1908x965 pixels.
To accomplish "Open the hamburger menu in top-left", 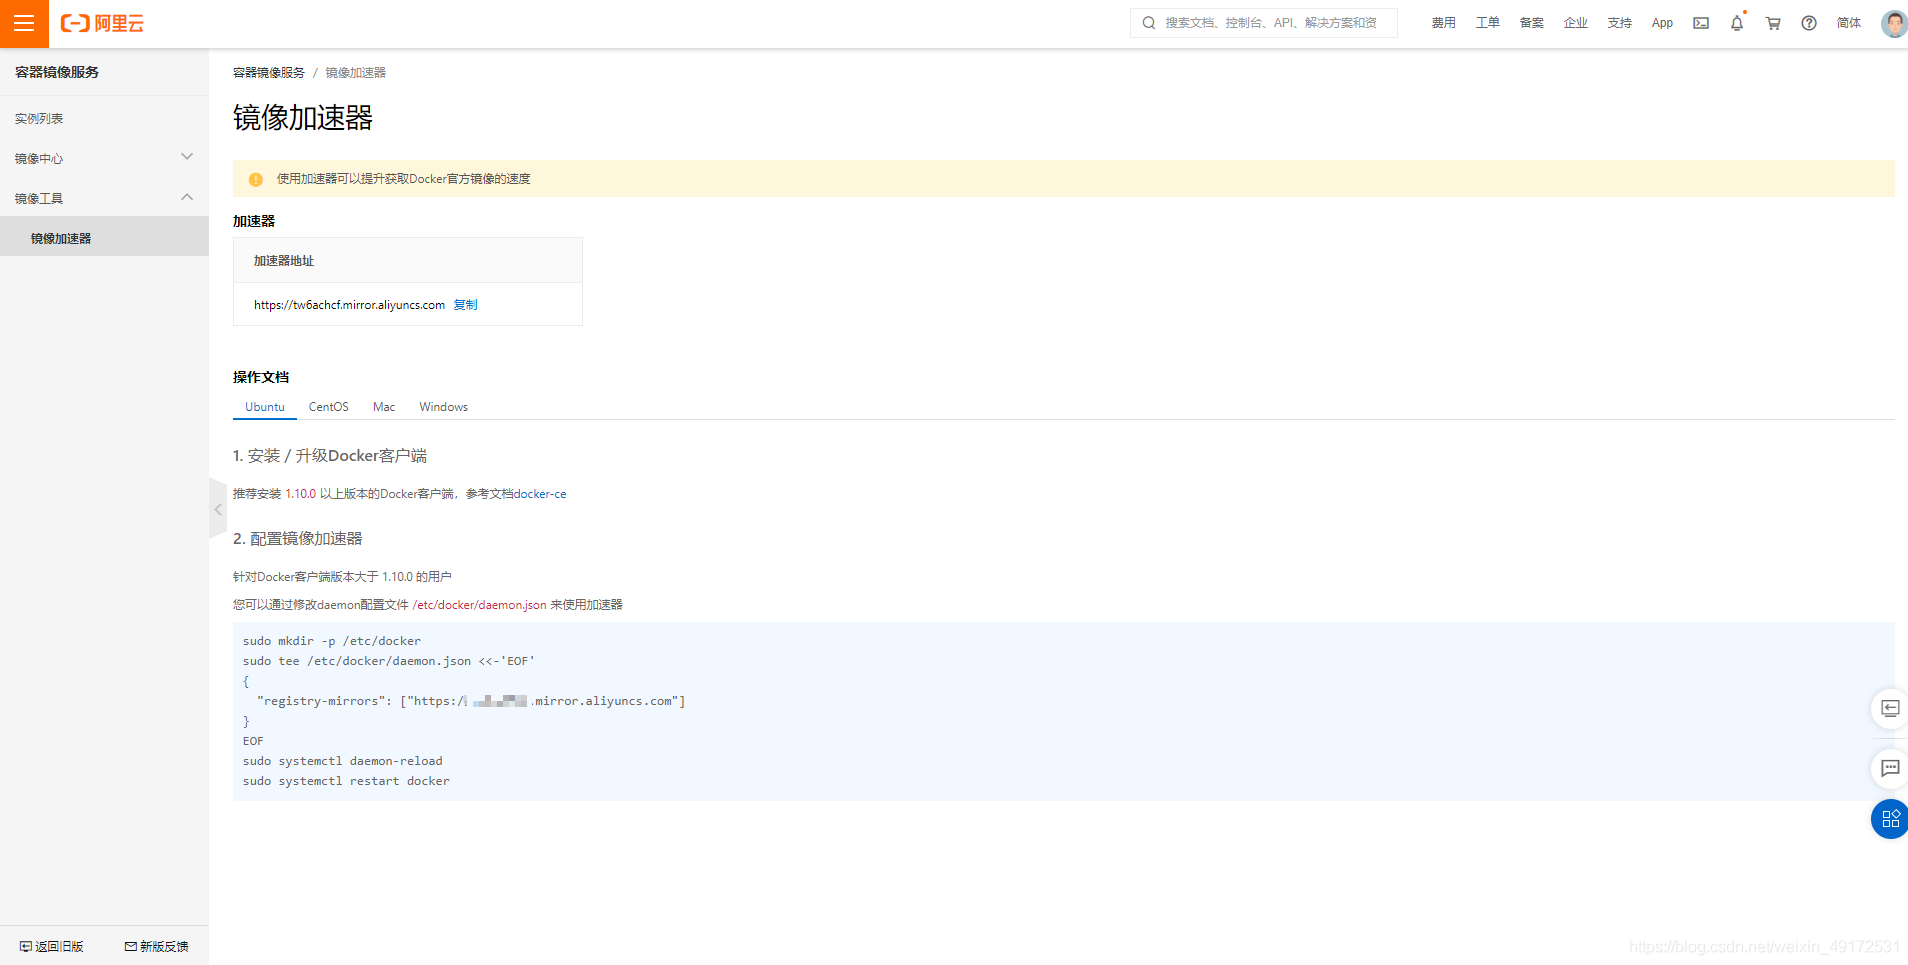I will tap(24, 23).
